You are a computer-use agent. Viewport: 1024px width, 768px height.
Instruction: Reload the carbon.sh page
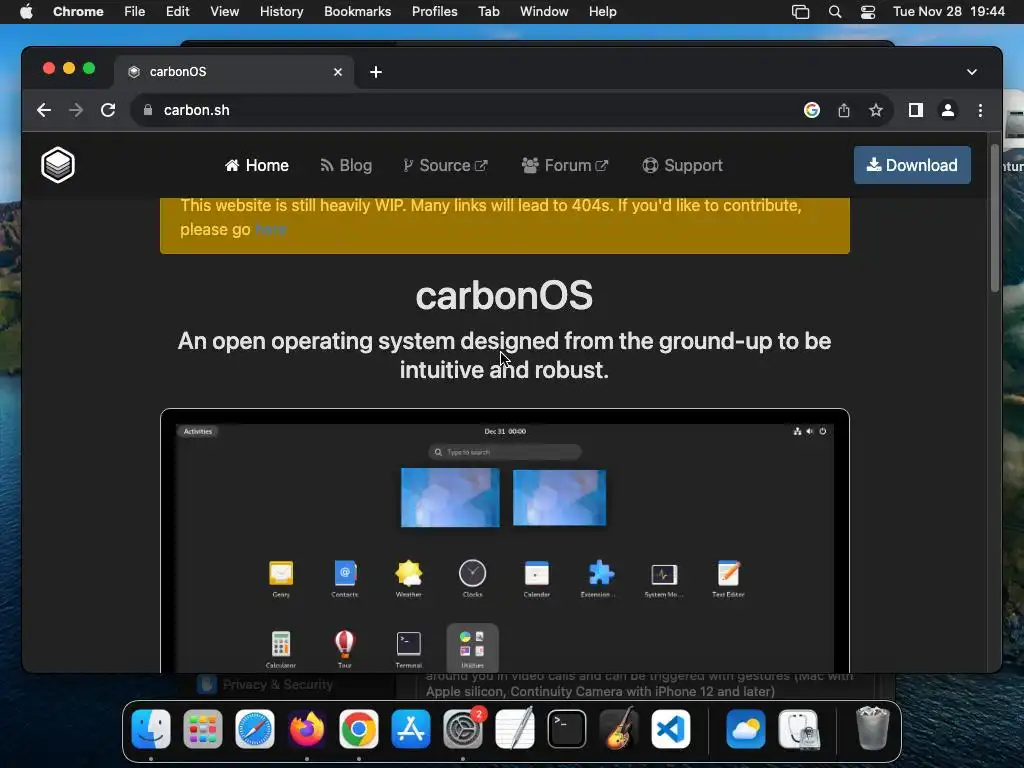108,110
